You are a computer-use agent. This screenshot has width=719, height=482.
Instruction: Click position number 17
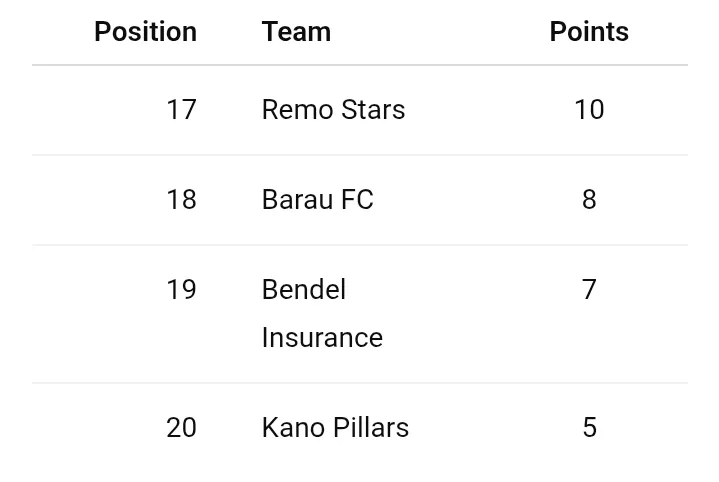coord(181,110)
